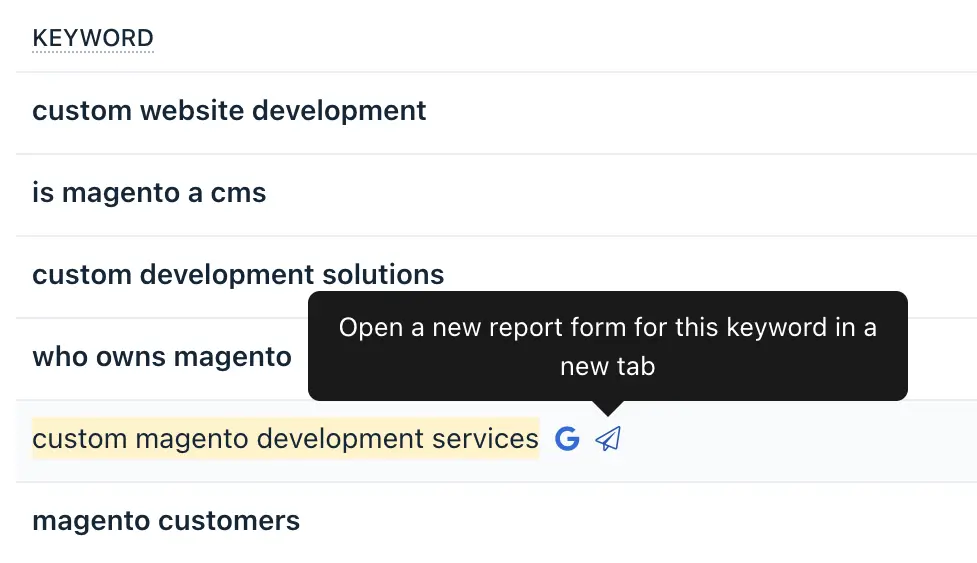
Task: Open the 'magento customers' keyword
Action: pyautogui.click(x=166, y=521)
